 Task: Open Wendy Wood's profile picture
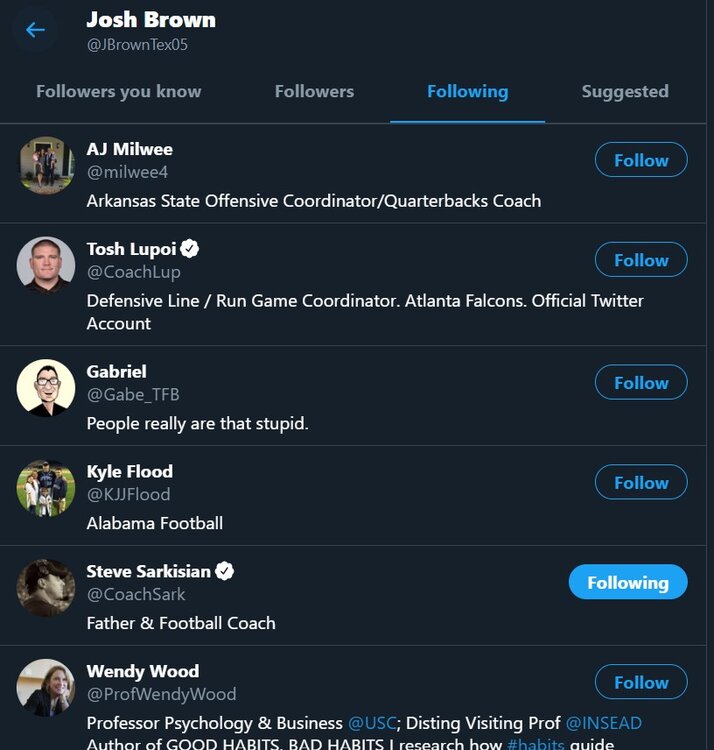pyautogui.click(x=46, y=688)
